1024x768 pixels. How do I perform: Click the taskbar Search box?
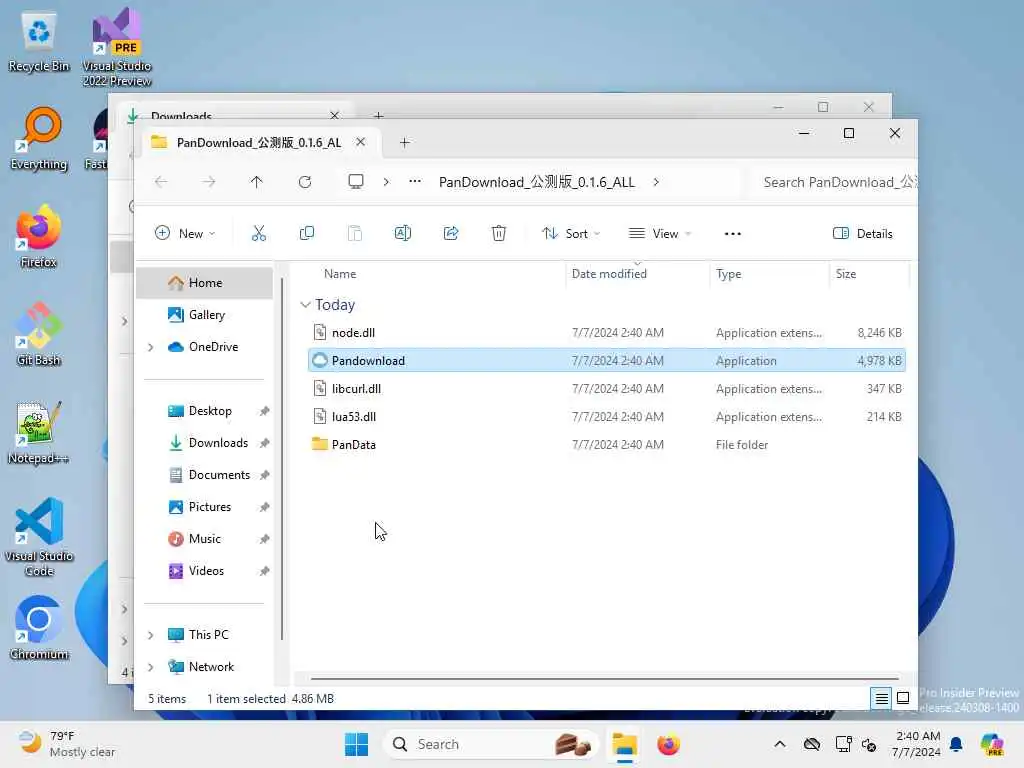tap(491, 744)
